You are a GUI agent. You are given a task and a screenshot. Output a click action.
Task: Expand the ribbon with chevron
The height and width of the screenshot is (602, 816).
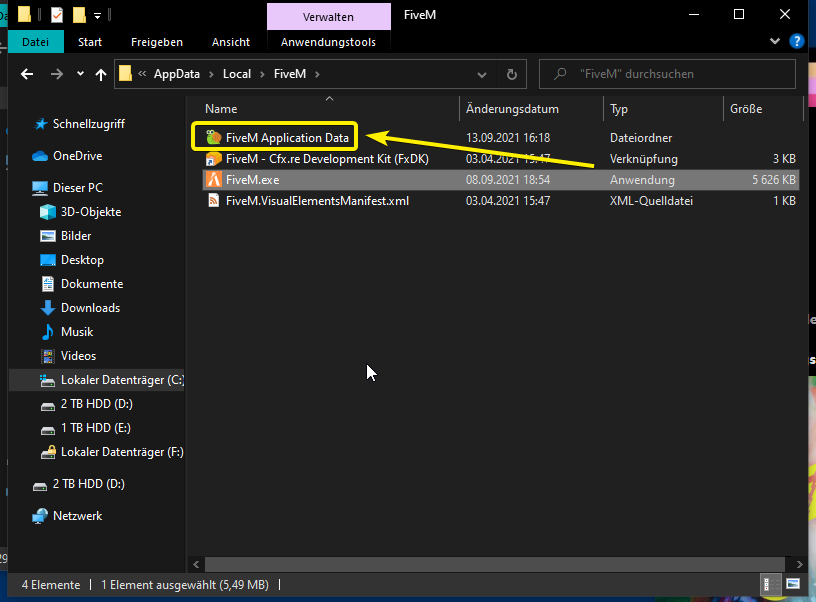point(776,42)
